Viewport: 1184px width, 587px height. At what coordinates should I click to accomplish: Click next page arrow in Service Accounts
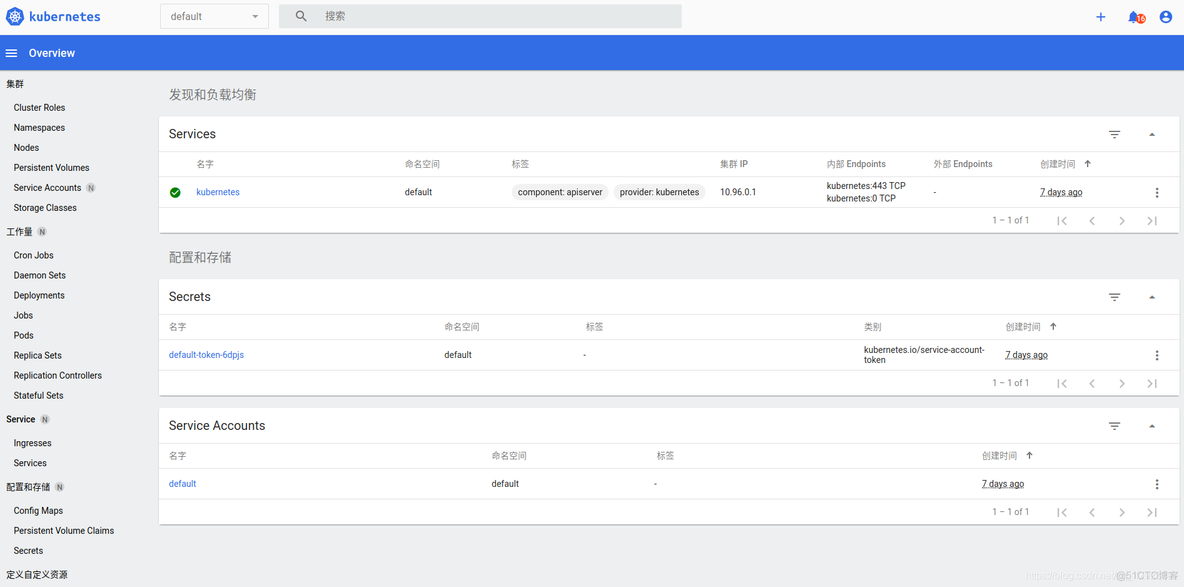[x=1122, y=512]
